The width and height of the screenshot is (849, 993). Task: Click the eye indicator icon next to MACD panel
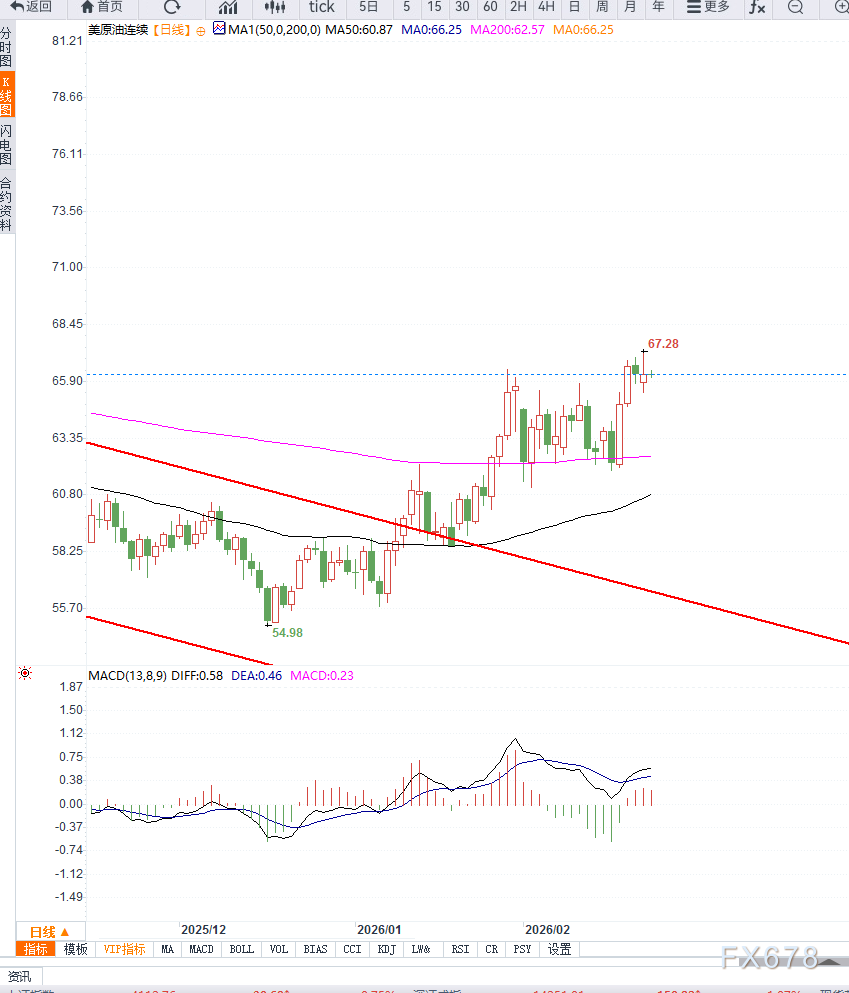pos(25,672)
